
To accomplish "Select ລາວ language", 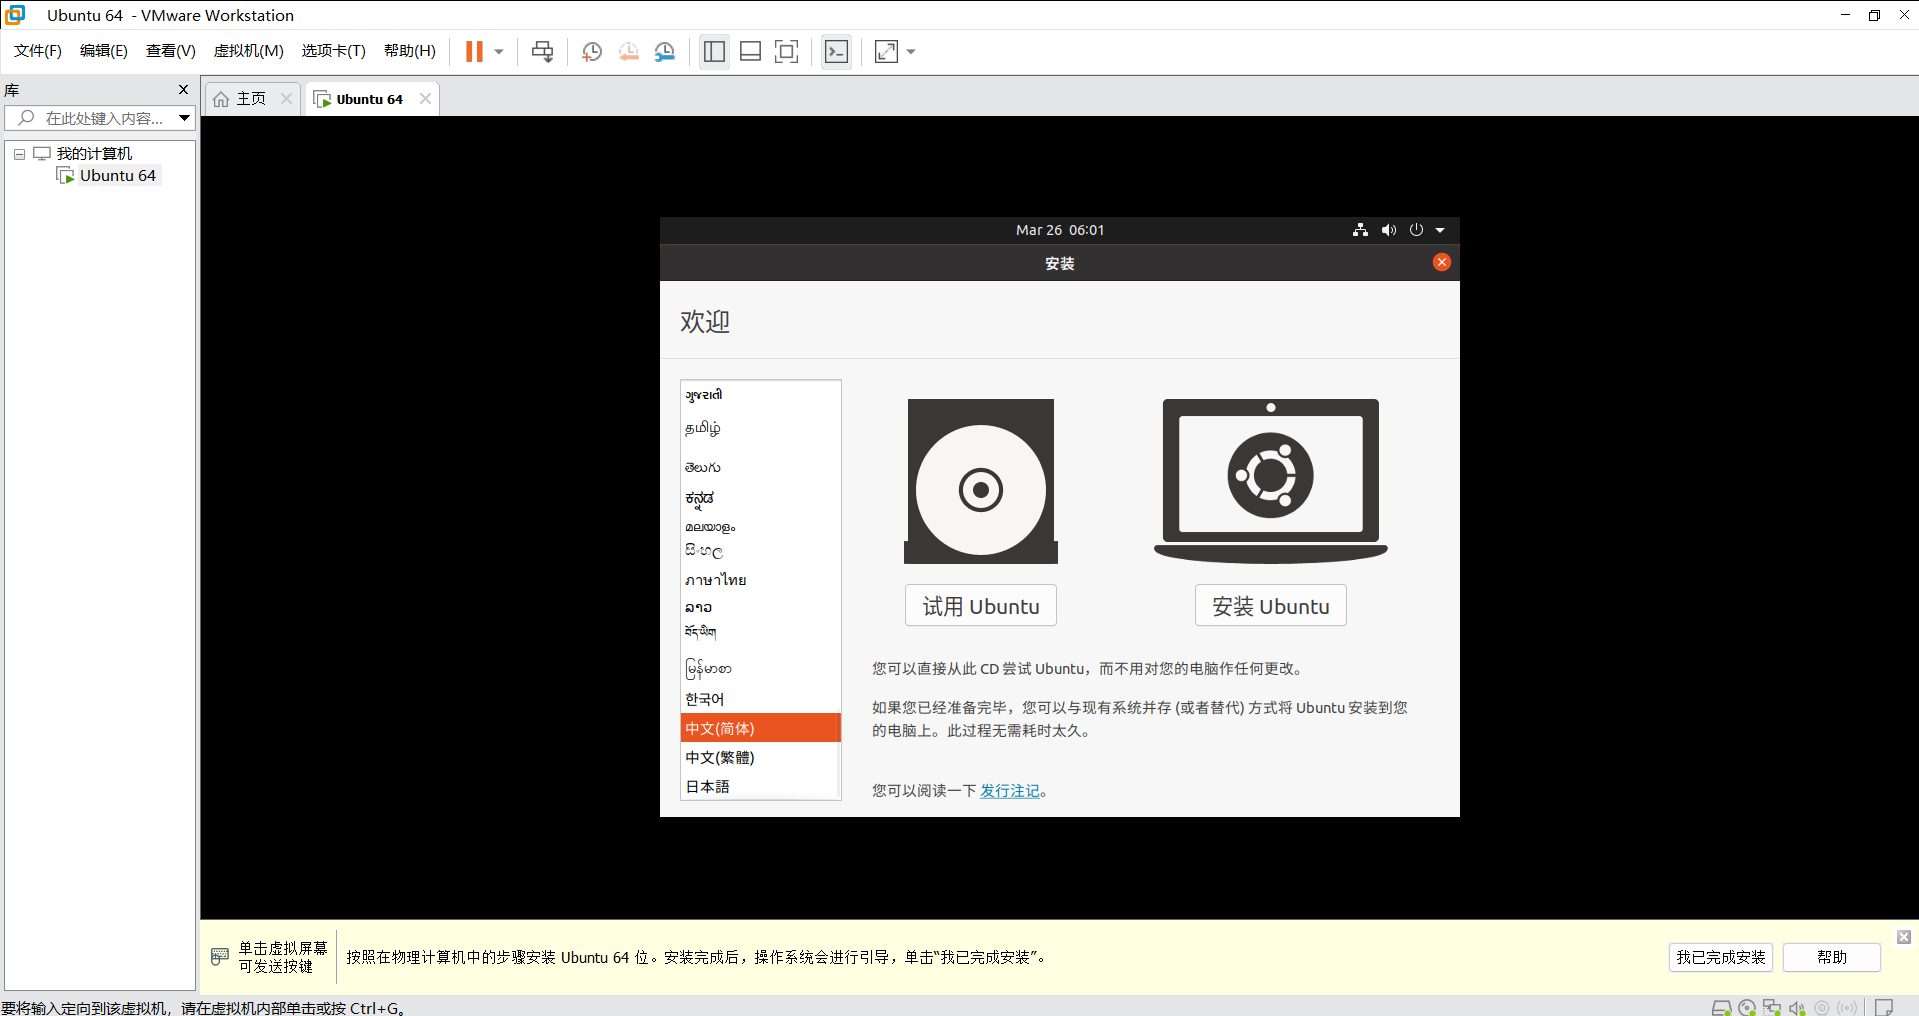I will [761, 607].
